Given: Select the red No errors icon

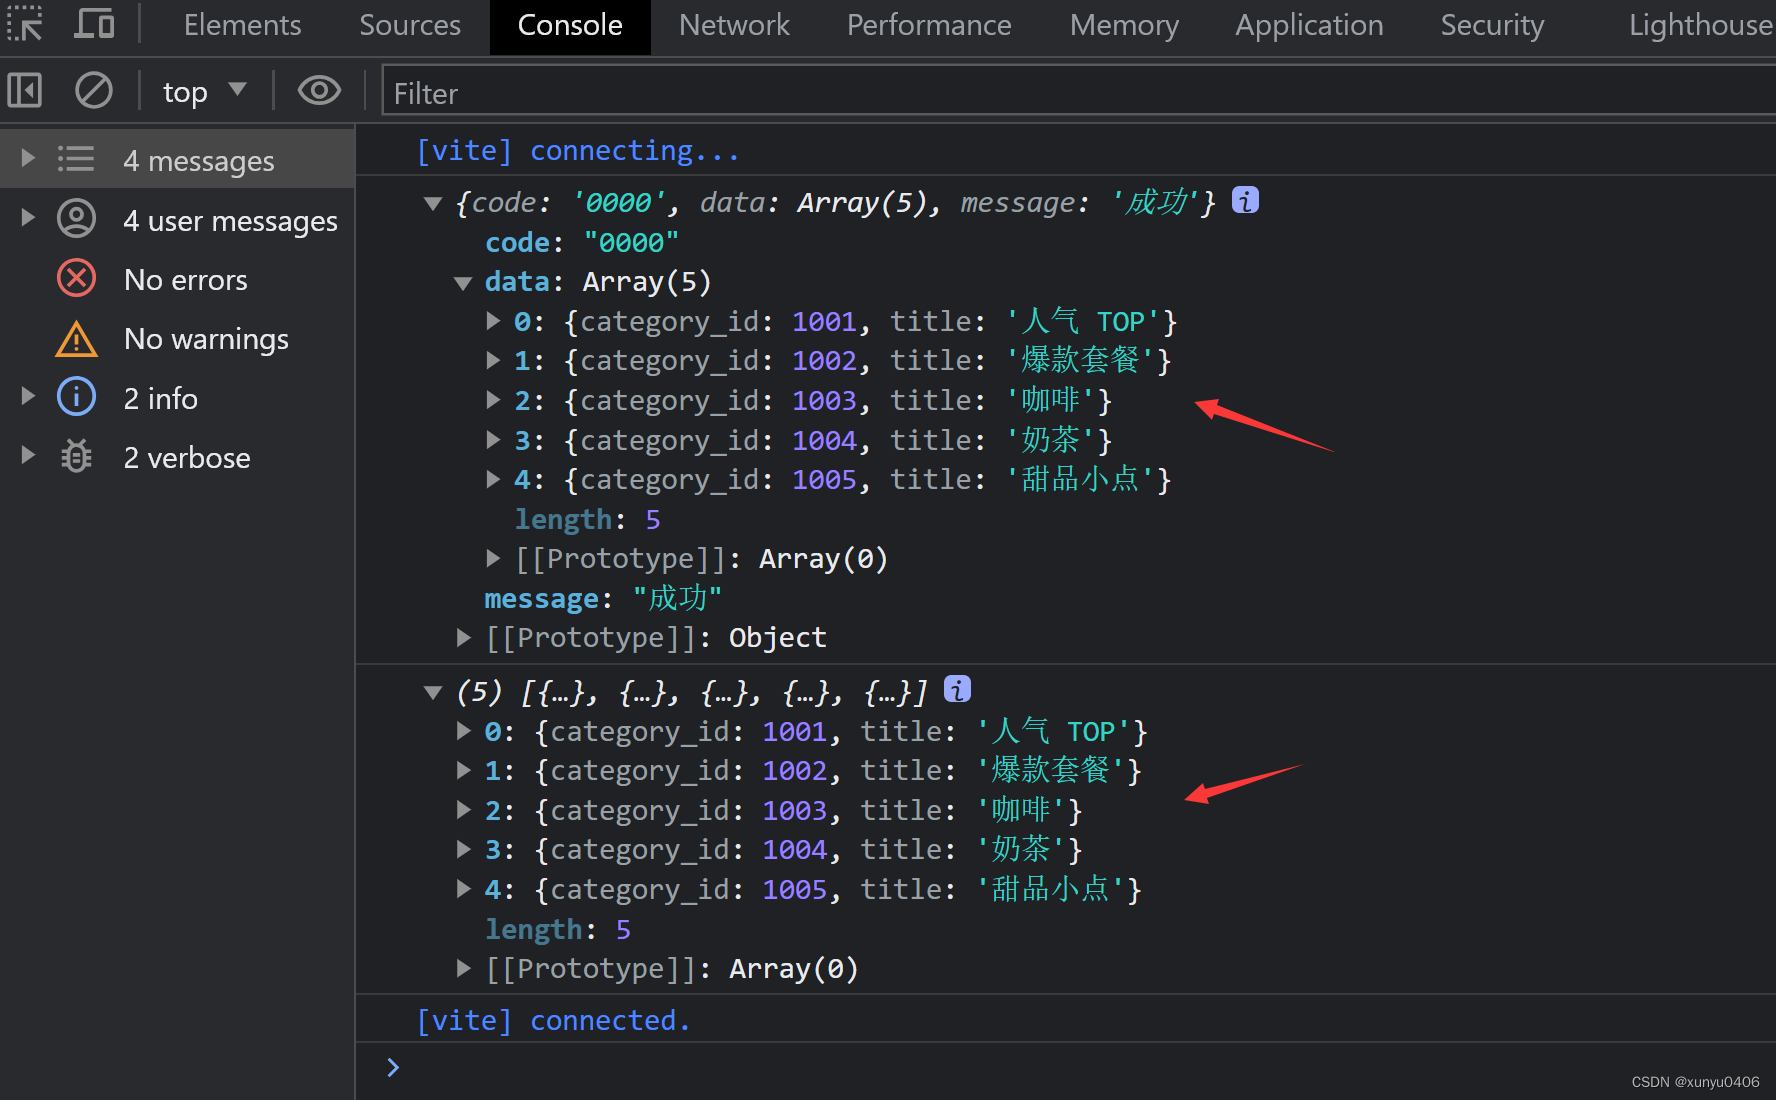Looking at the screenshot, I should pyautogui.click(x=76, y=278).
